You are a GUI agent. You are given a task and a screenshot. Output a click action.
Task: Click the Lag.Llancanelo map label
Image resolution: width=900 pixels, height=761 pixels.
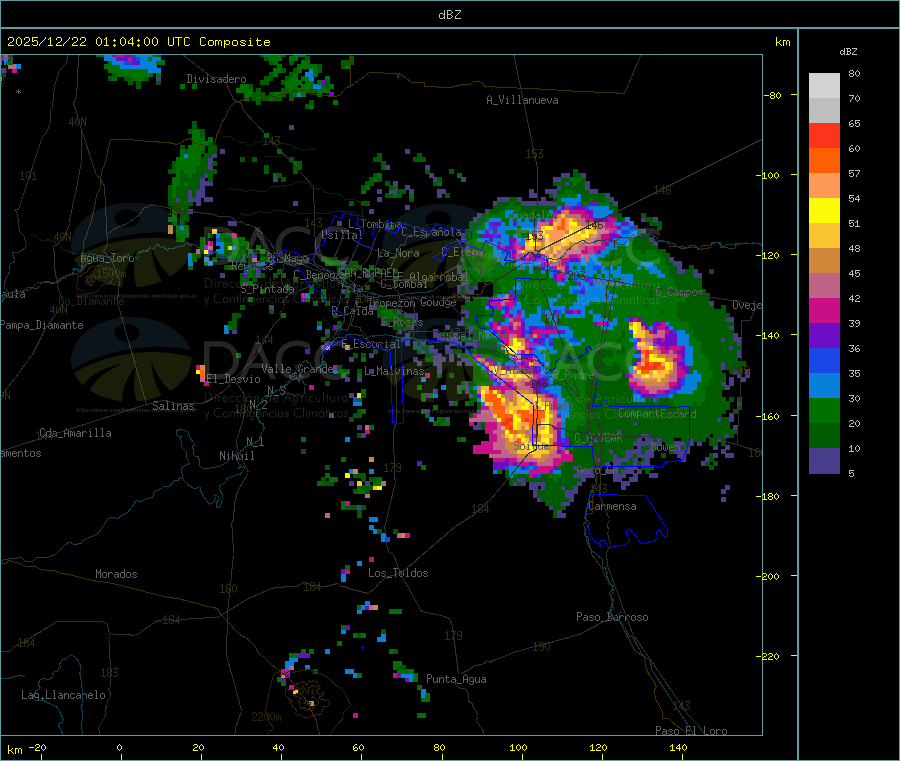pyautogui.click(x=64, y=695)
